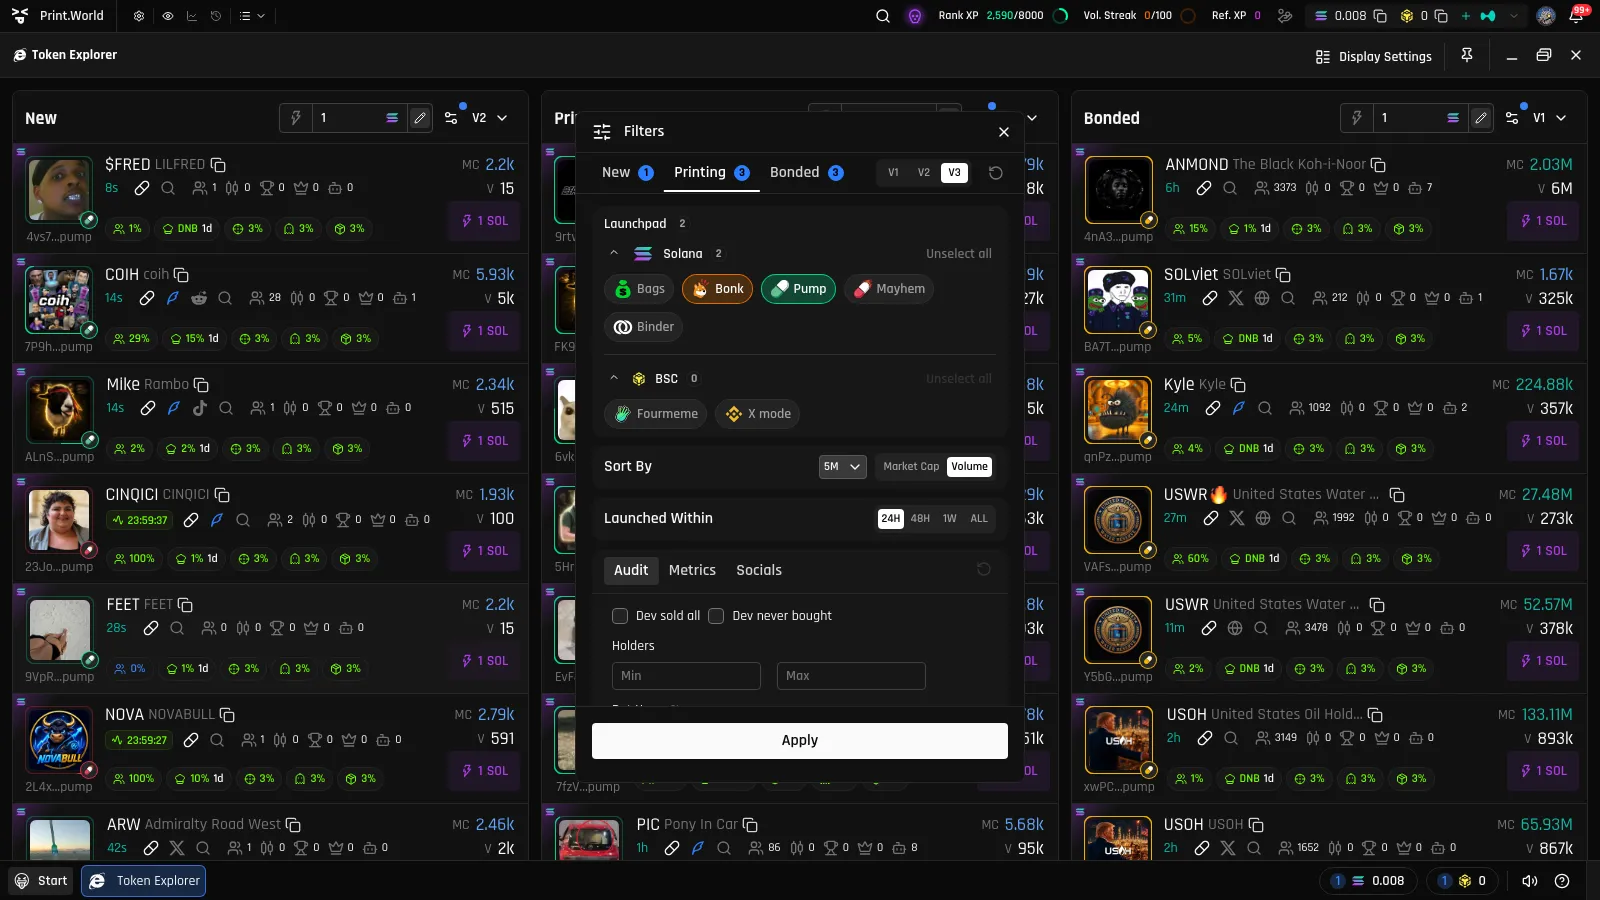
Task: Copy the Solana wallet balance 0.008
Action: [1380, 16]
